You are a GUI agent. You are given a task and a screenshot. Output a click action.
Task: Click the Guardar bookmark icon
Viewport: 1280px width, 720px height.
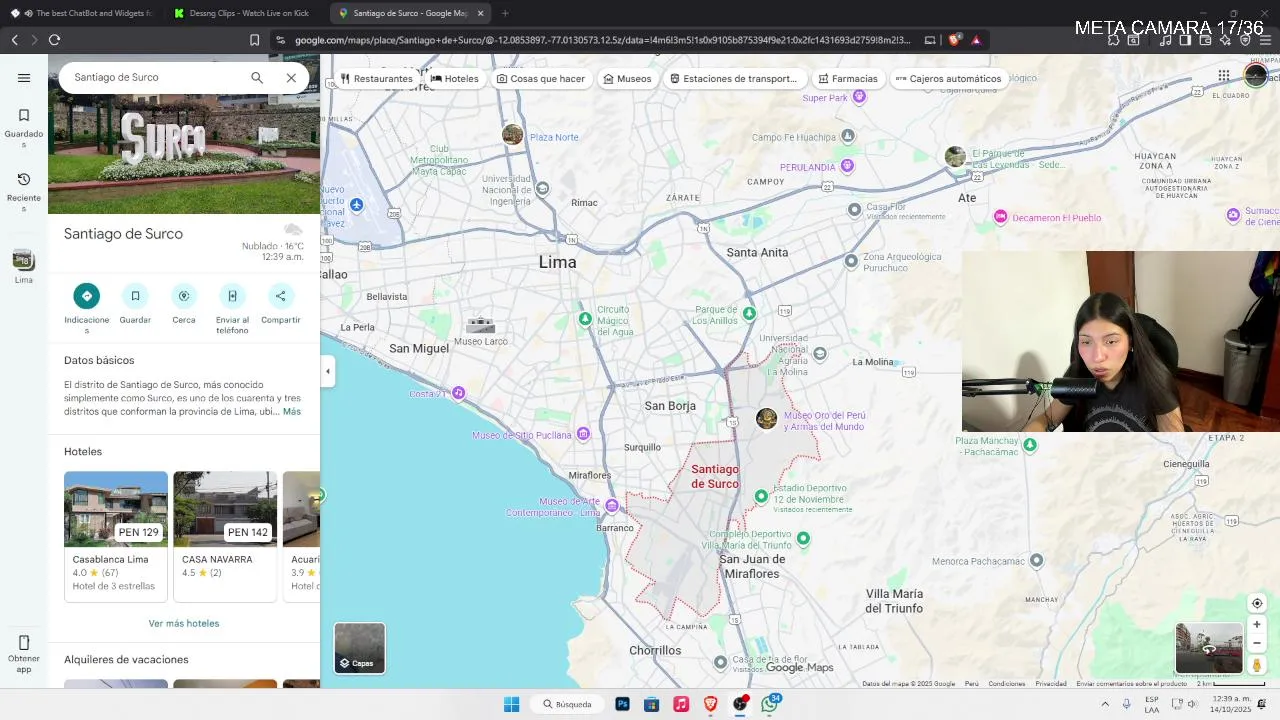(x=135, y=296)
